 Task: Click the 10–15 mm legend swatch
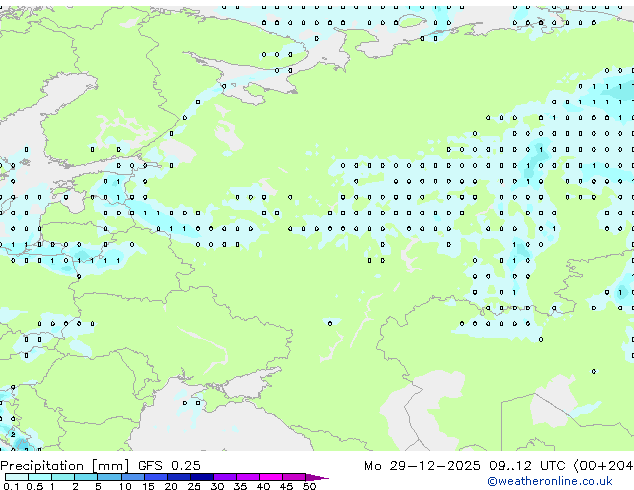click(x=132, y=477)
